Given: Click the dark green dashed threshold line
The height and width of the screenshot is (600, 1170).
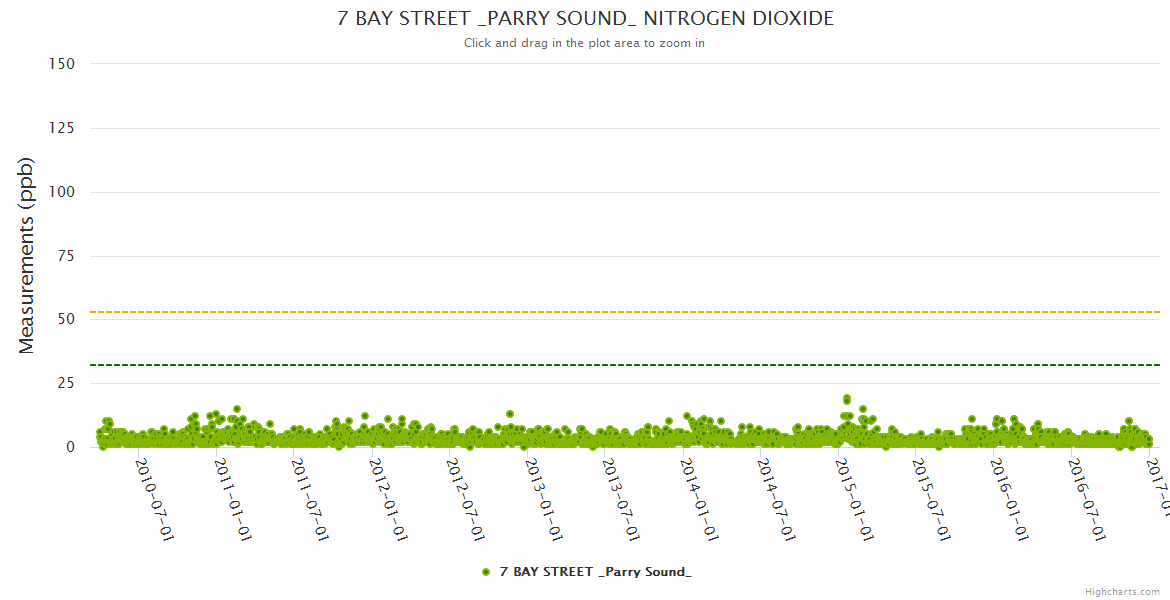Looking at the screenshot, I should [600, 365].
